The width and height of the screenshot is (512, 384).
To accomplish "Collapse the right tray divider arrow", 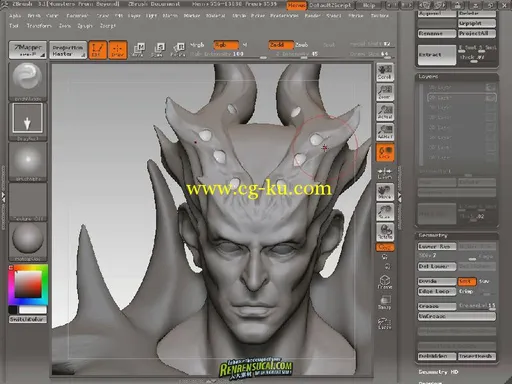I will pyautogui.click(x=399, y=198).
